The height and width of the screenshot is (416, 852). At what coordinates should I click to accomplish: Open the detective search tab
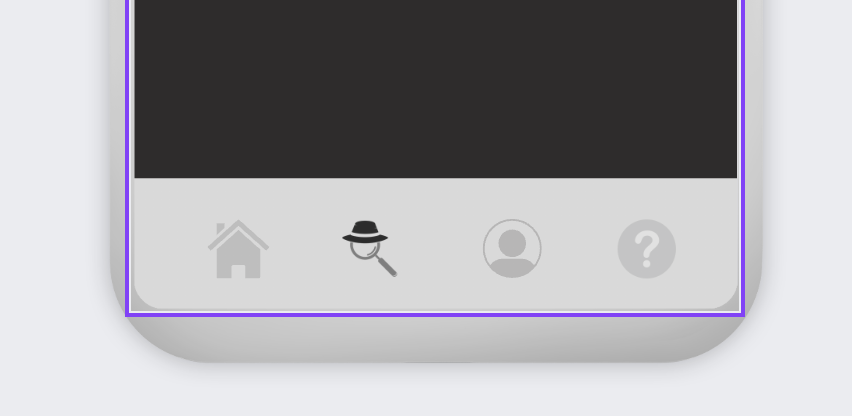coord(369,249)
